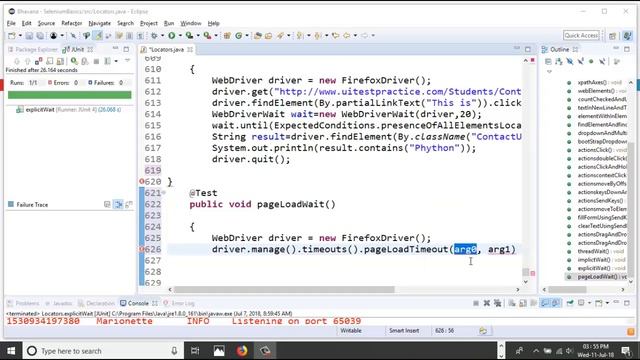
Task: Open the New Java Class dropdown arrow
Action: tap(247, 36)
